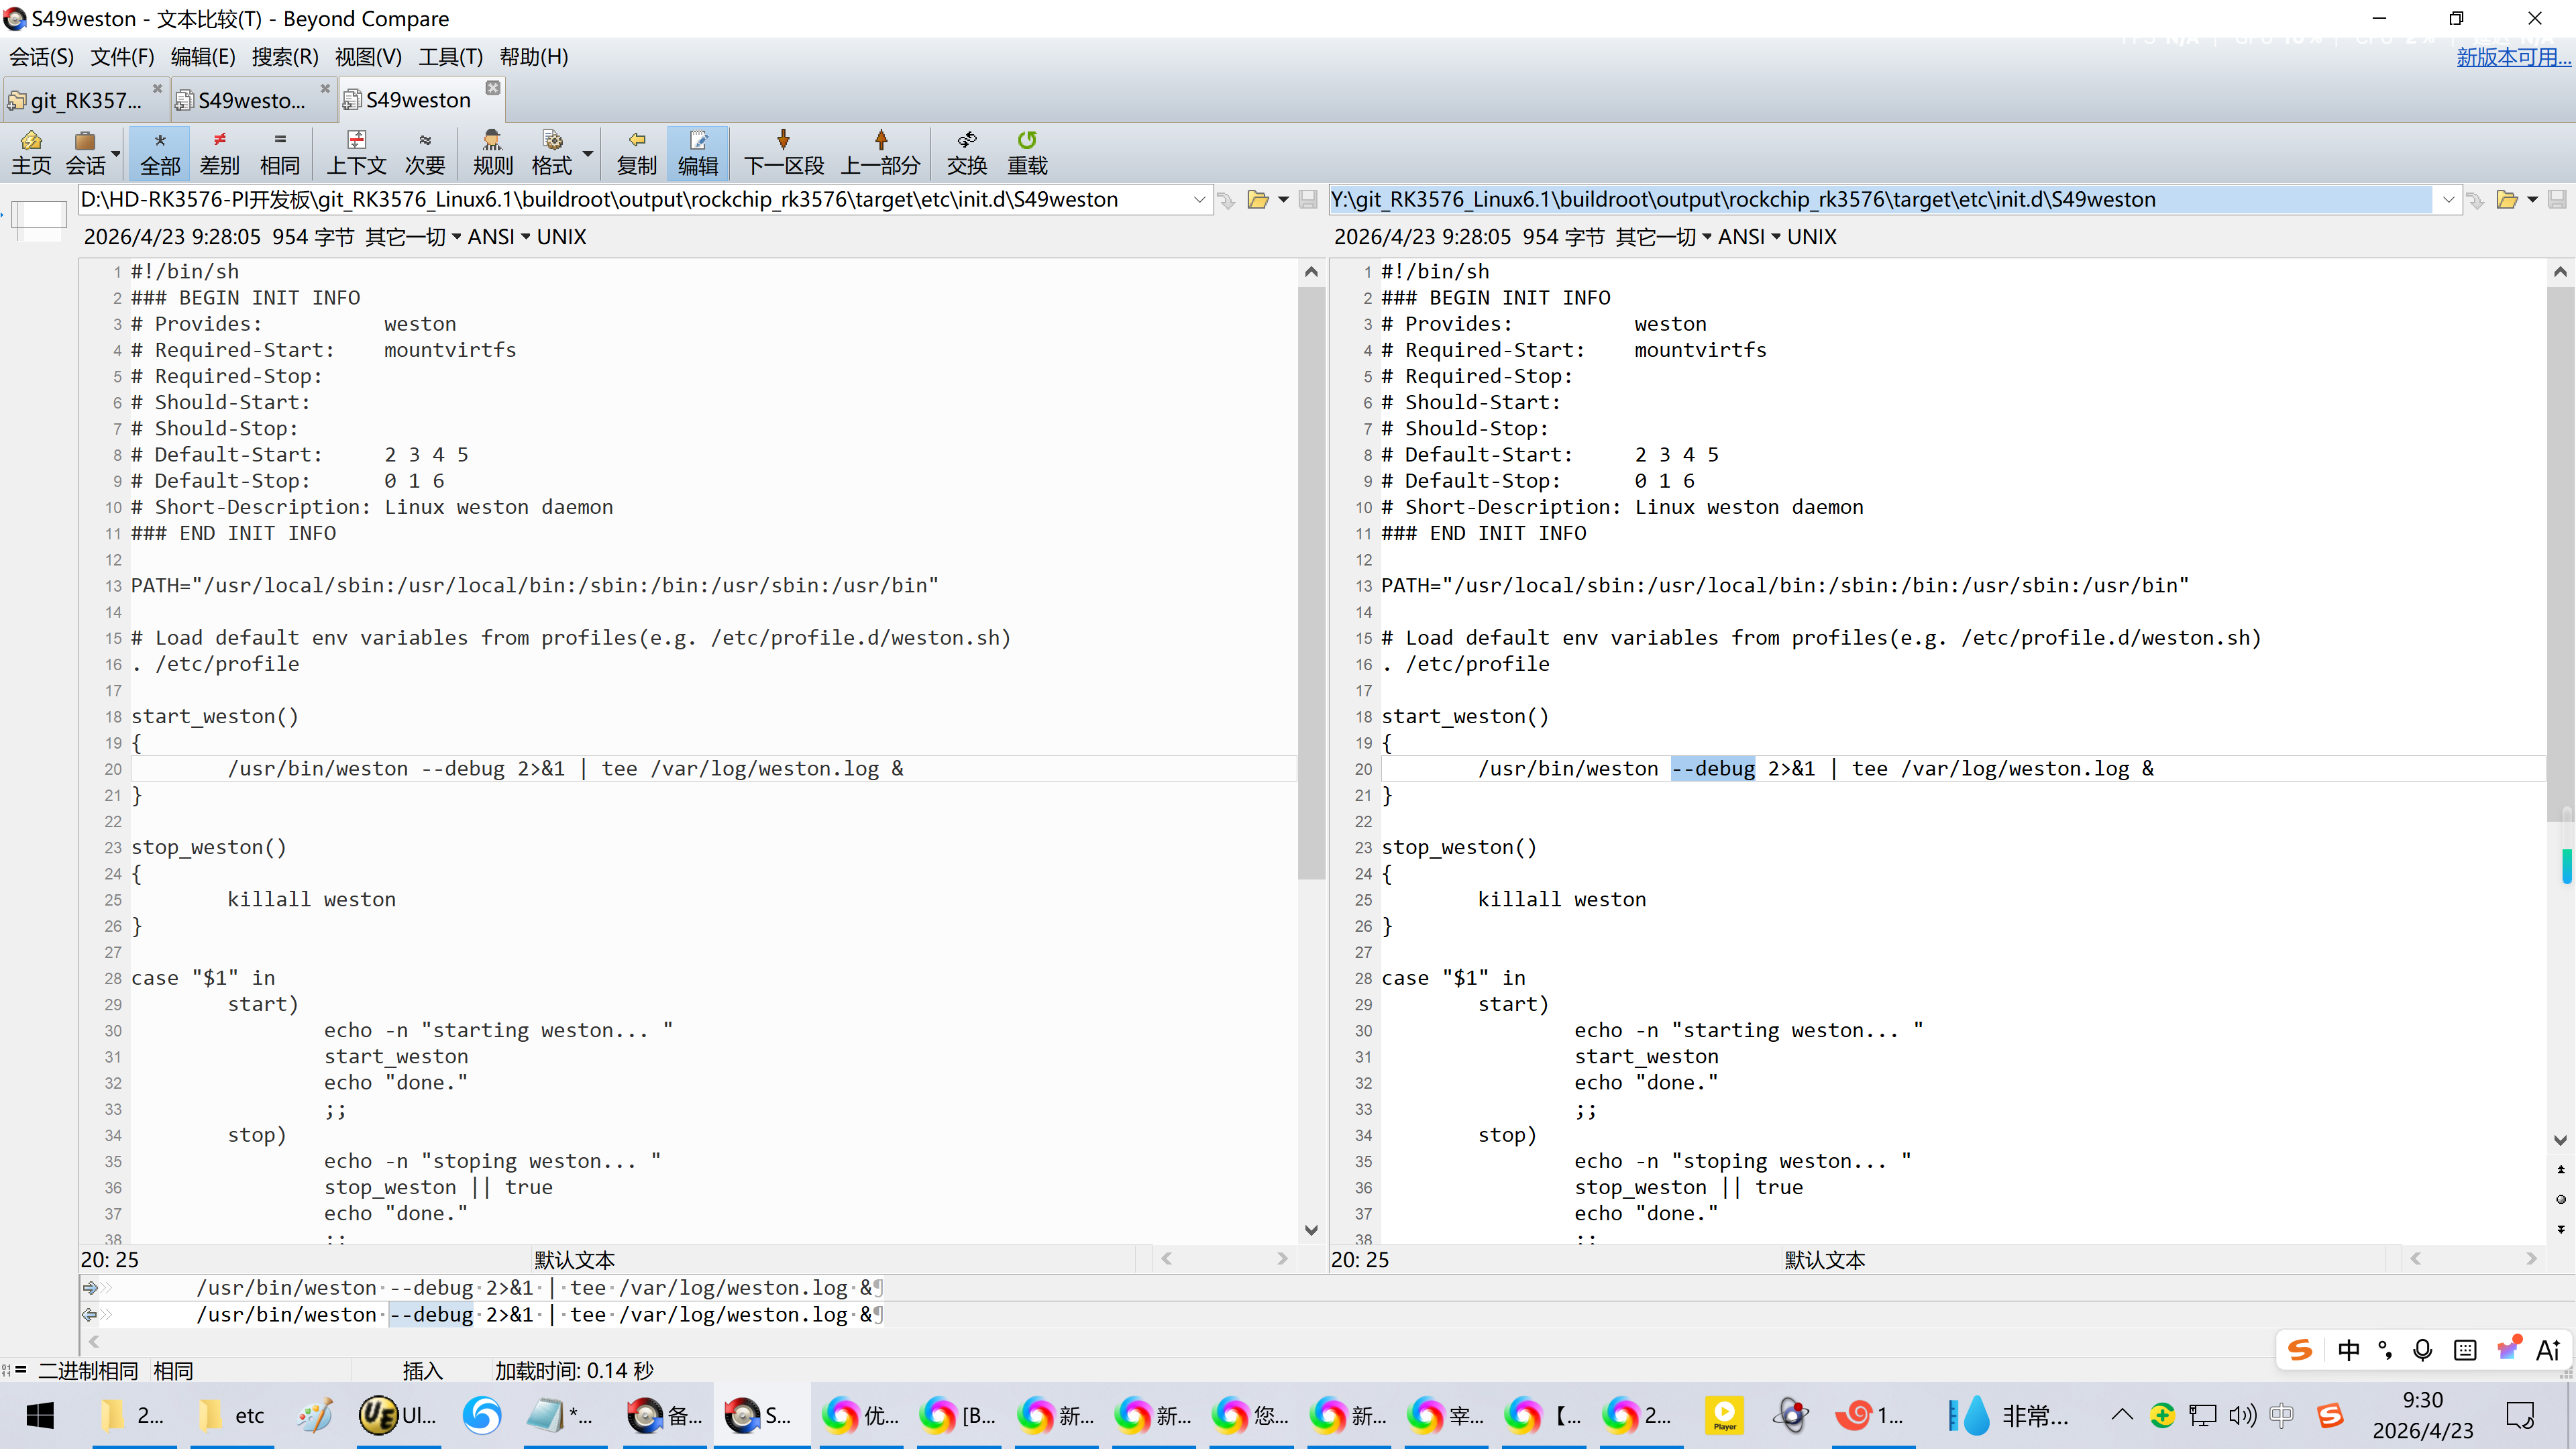Open the etc folder in taskbar

click(x=232, y=1415)
